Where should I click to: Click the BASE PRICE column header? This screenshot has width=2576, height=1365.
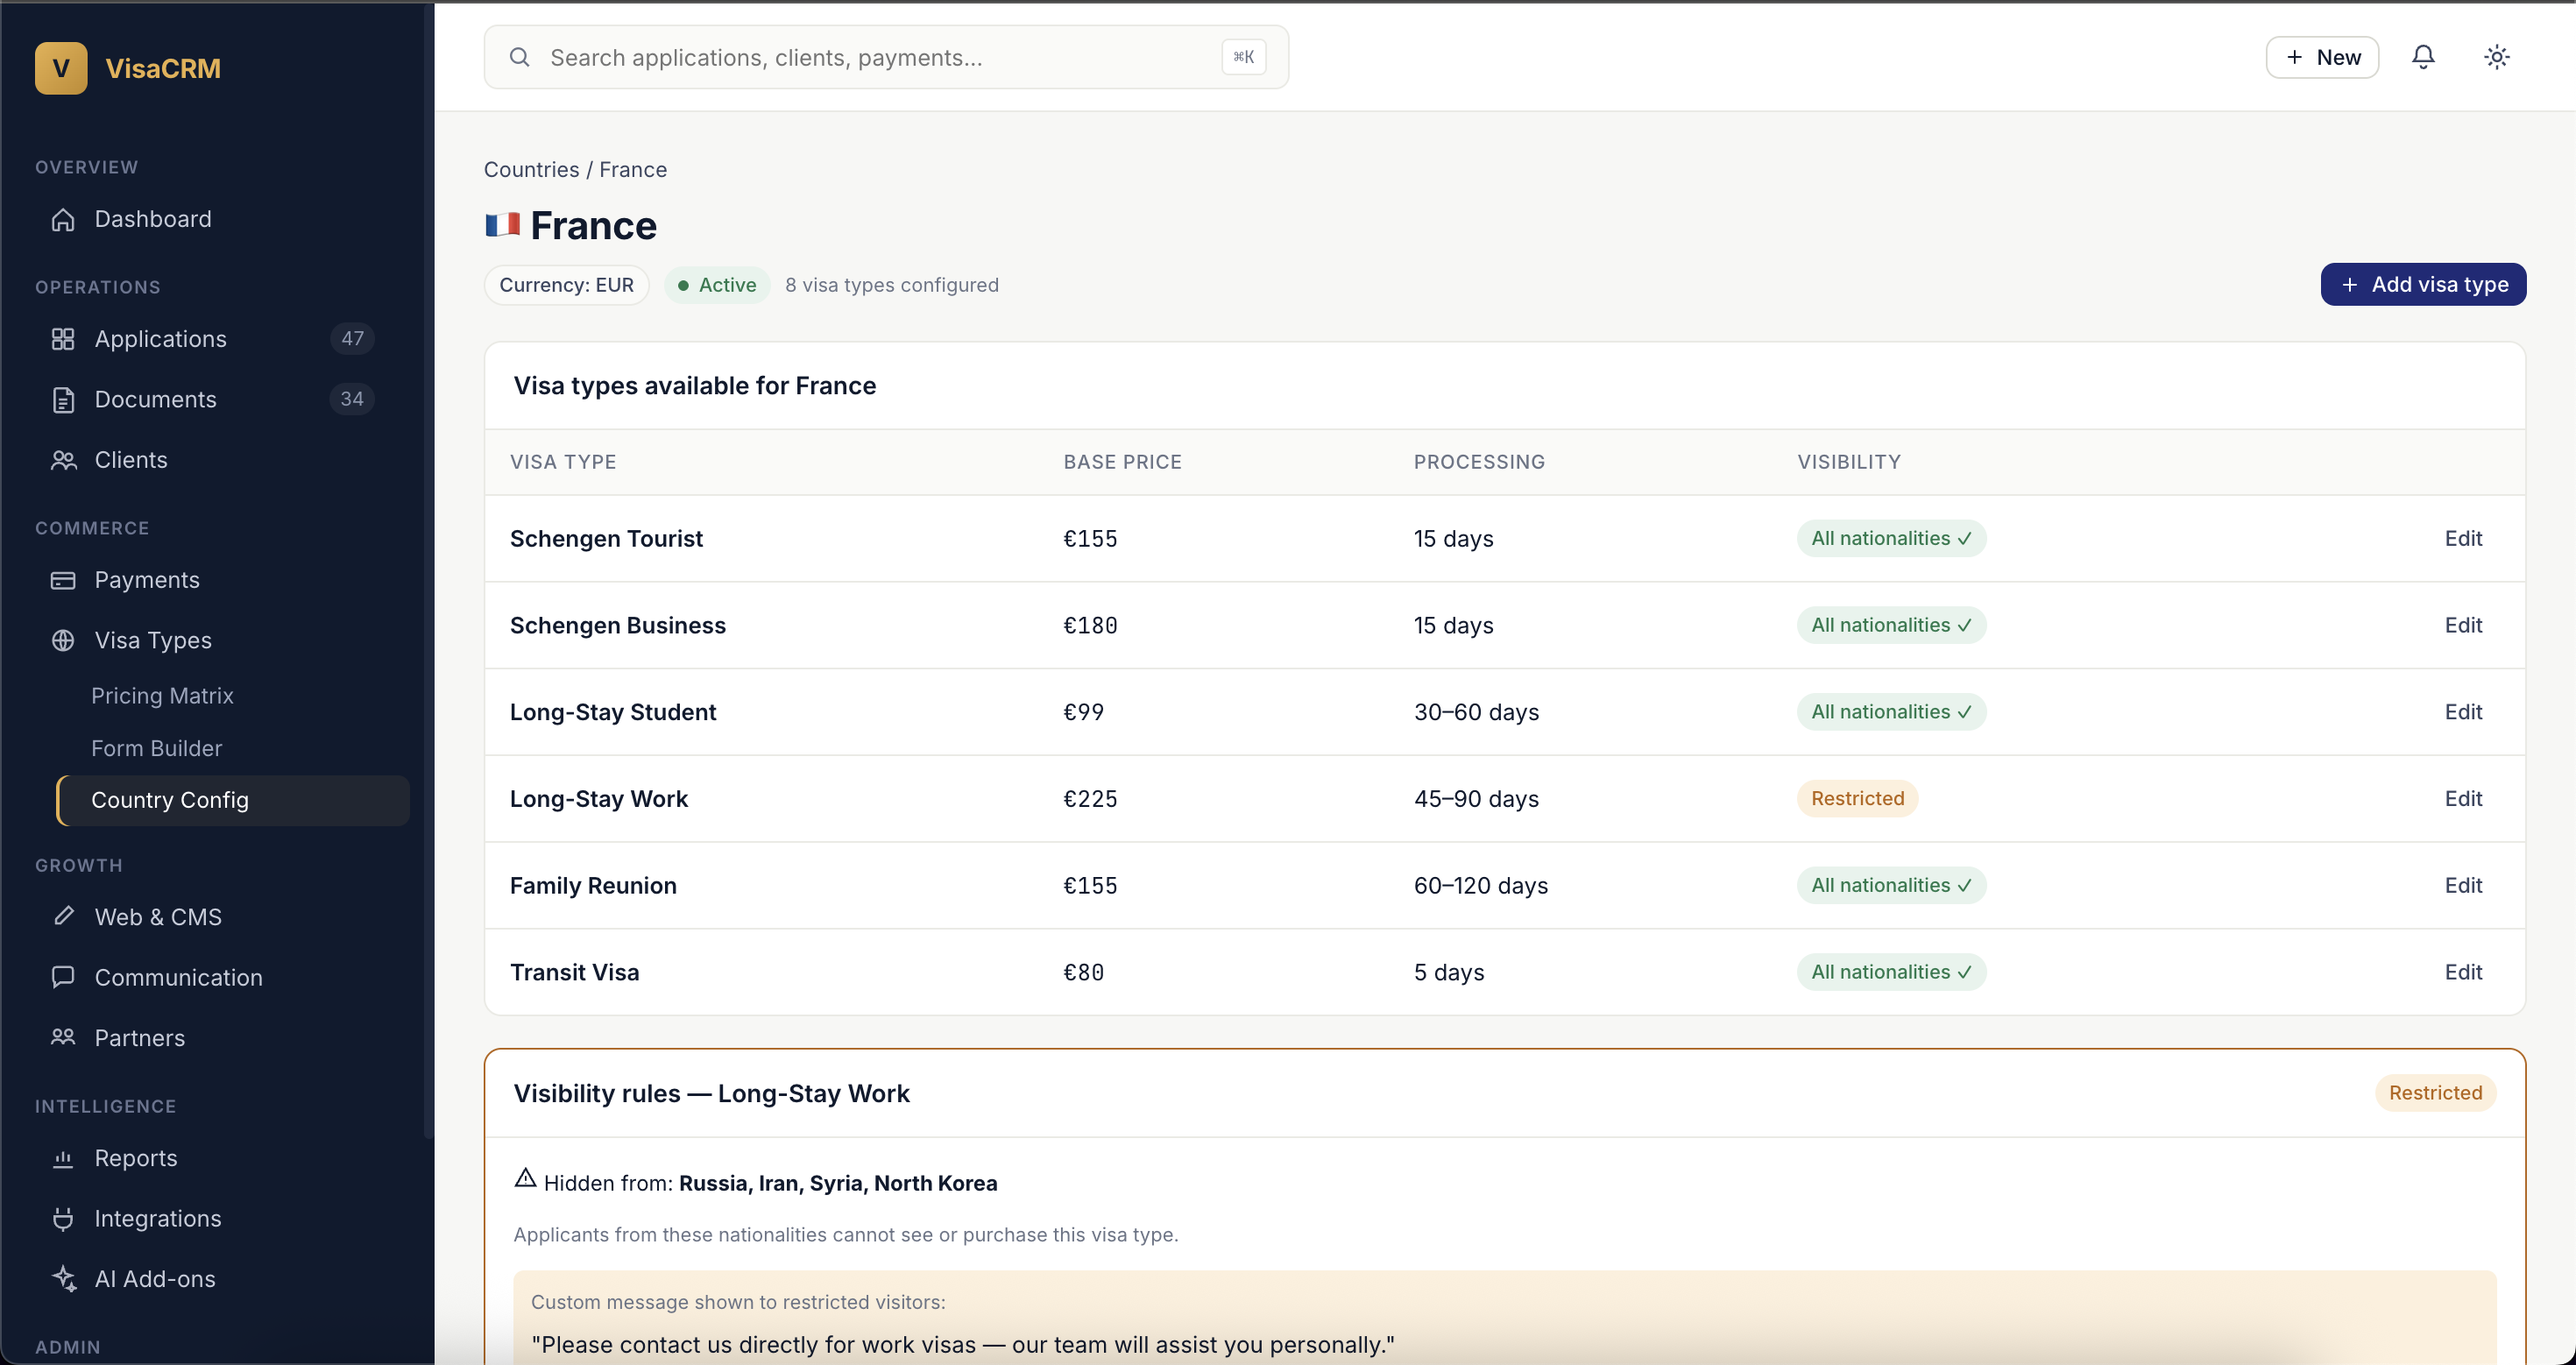tap(1122, 462)
